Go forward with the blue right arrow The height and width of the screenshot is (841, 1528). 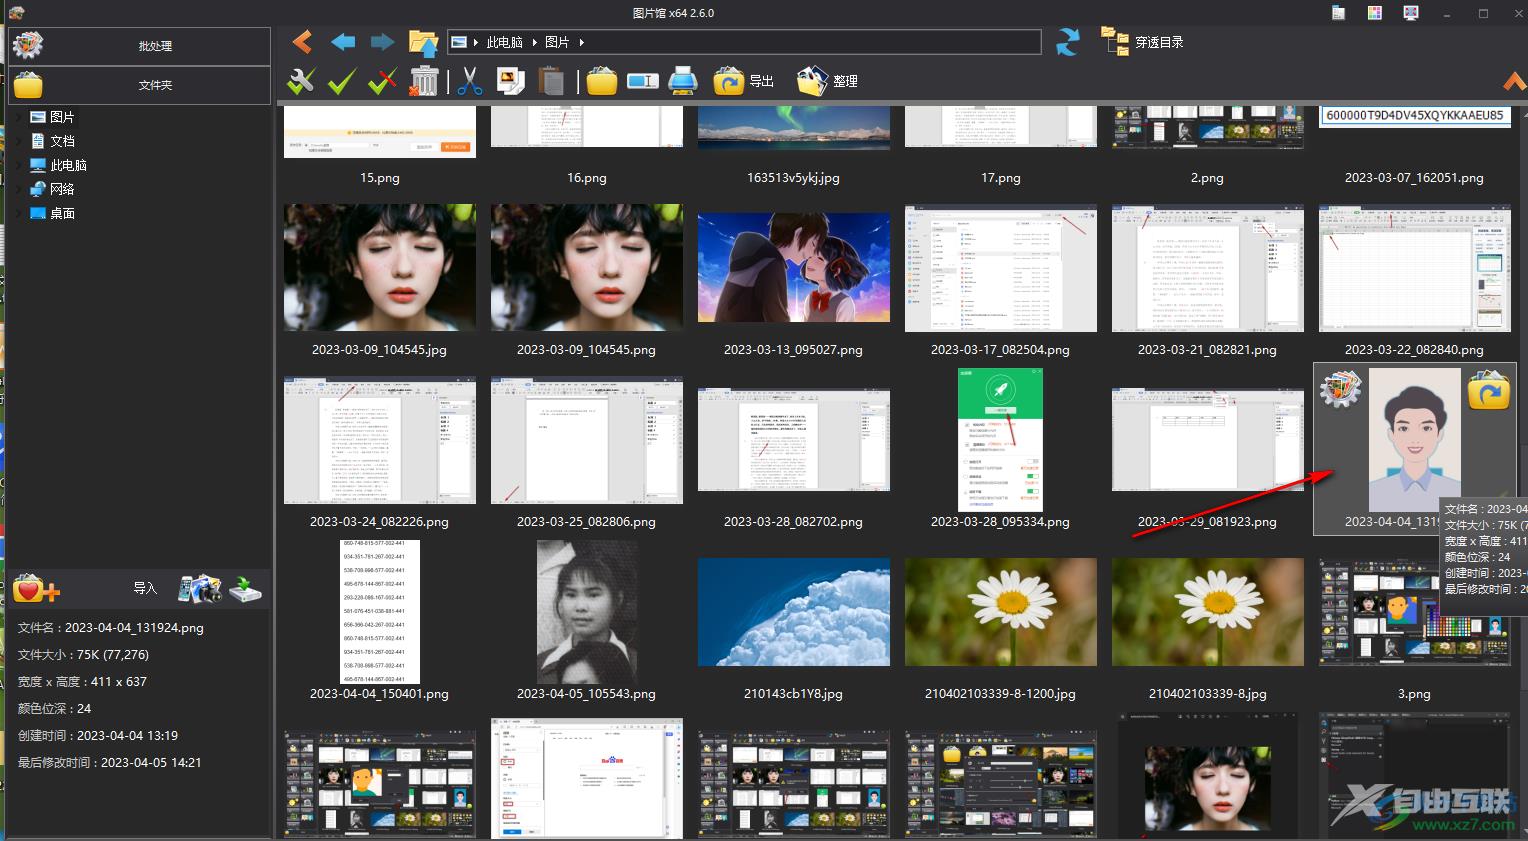pyautogui.click(x=382, y=42)
